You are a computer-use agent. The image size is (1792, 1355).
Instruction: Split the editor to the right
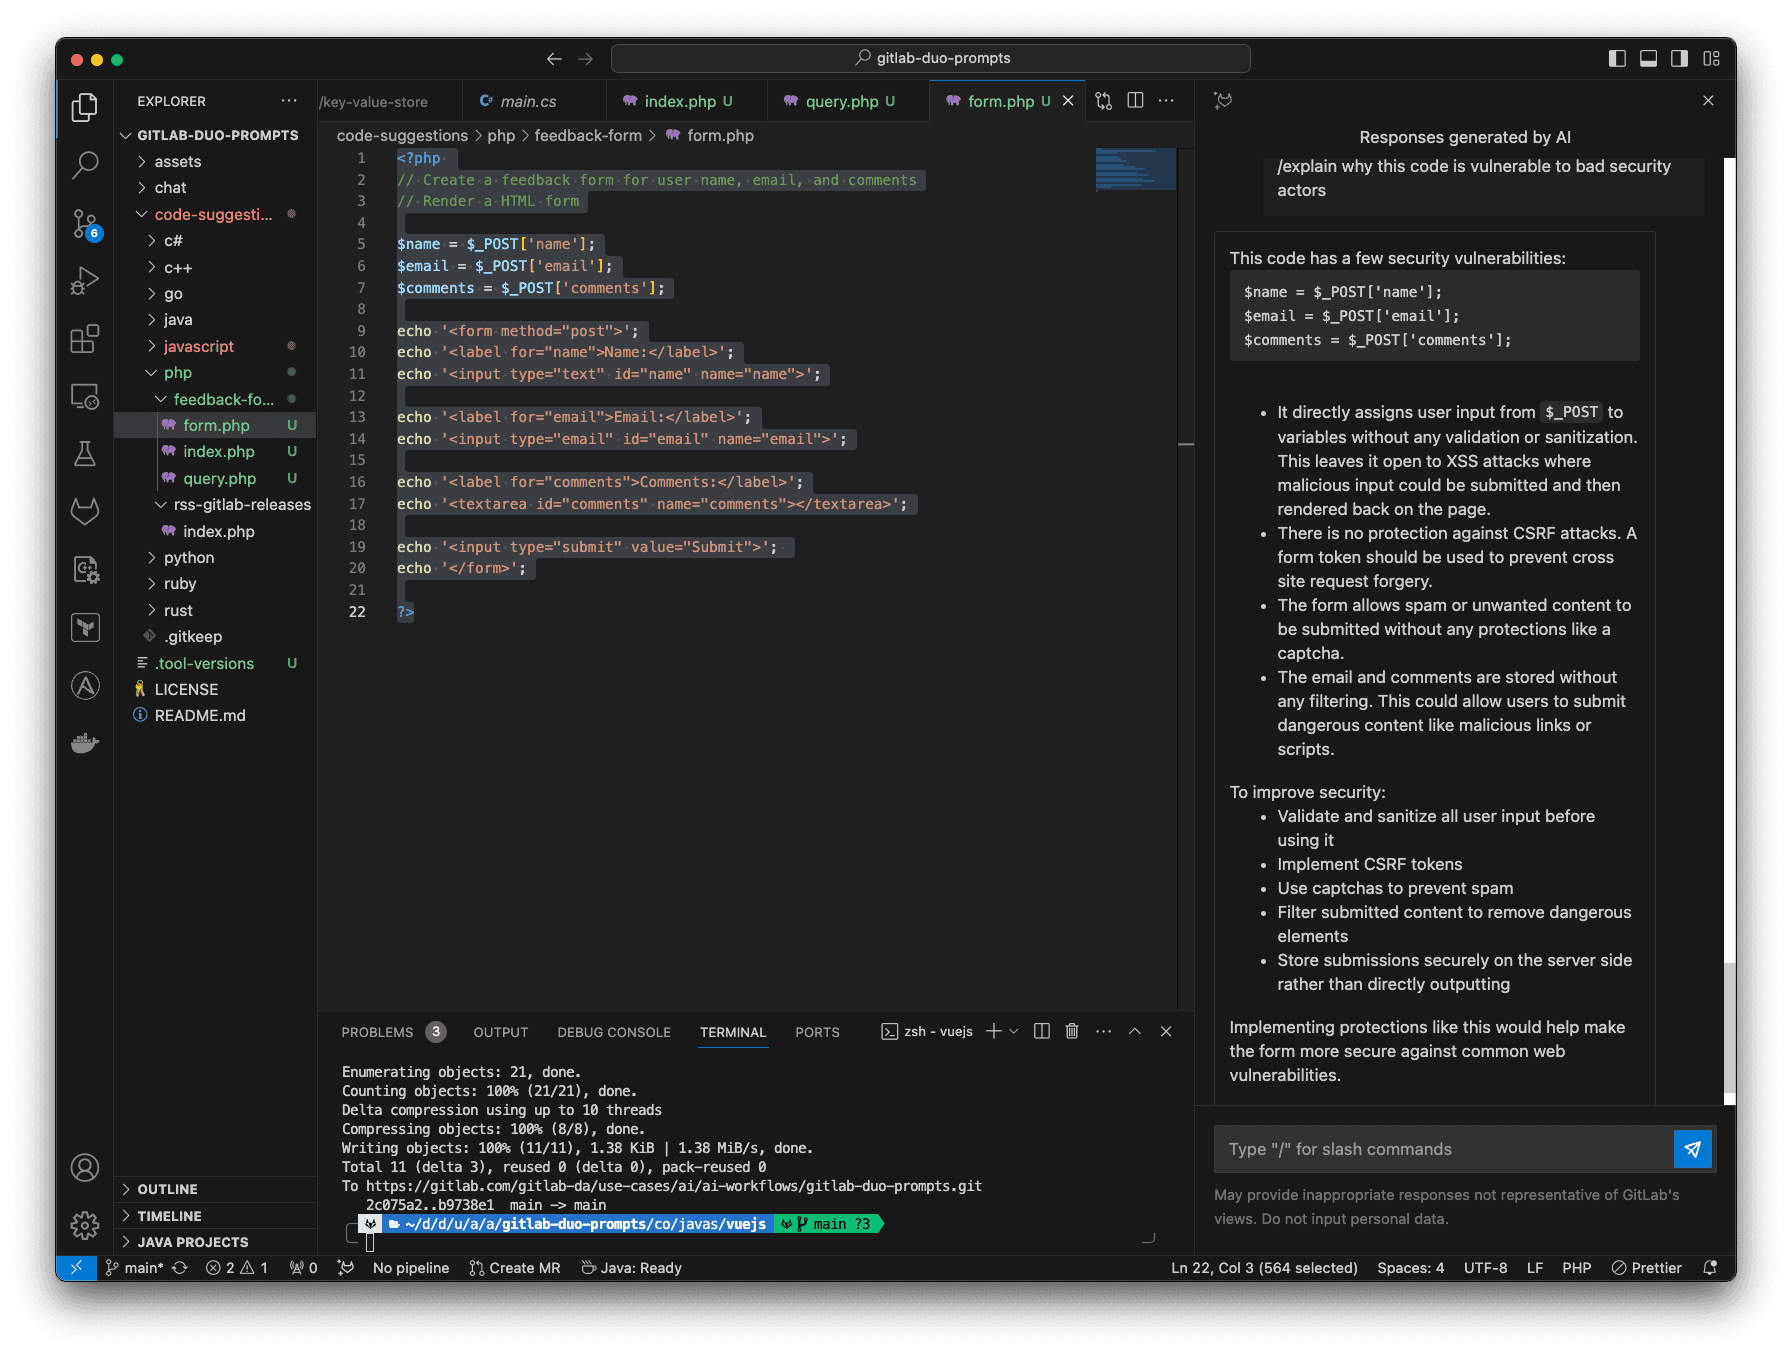[1135, 100]
